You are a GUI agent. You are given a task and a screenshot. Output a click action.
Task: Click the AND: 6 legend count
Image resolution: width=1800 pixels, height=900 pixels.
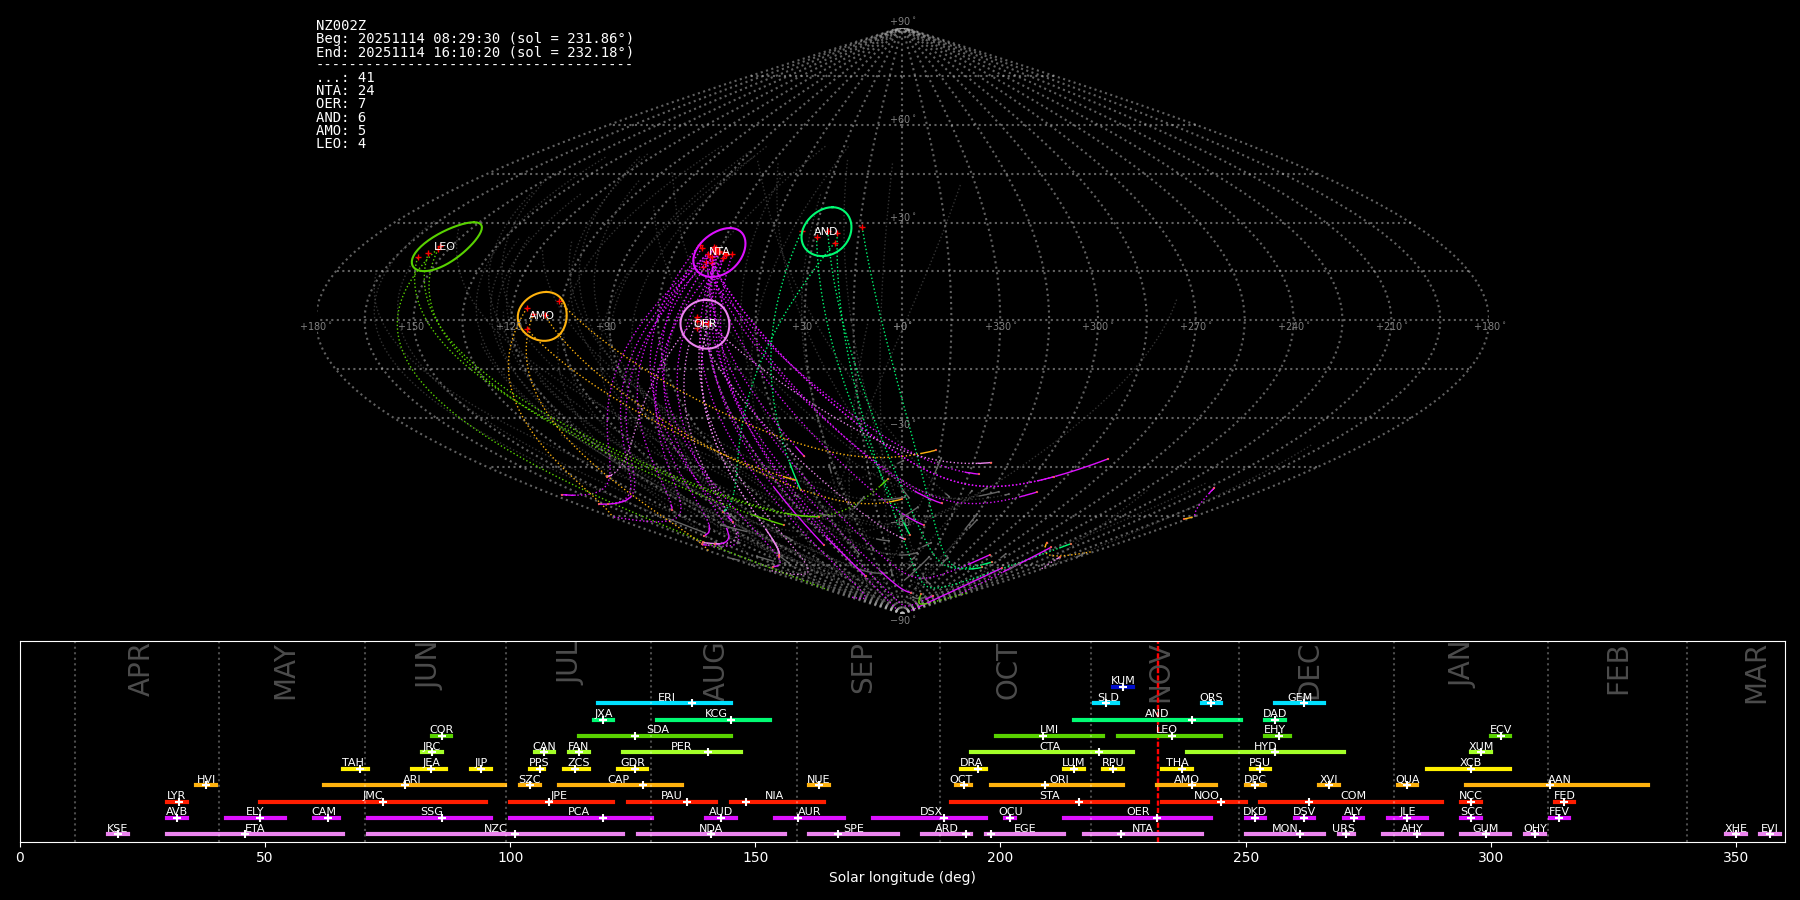(341, 117)
